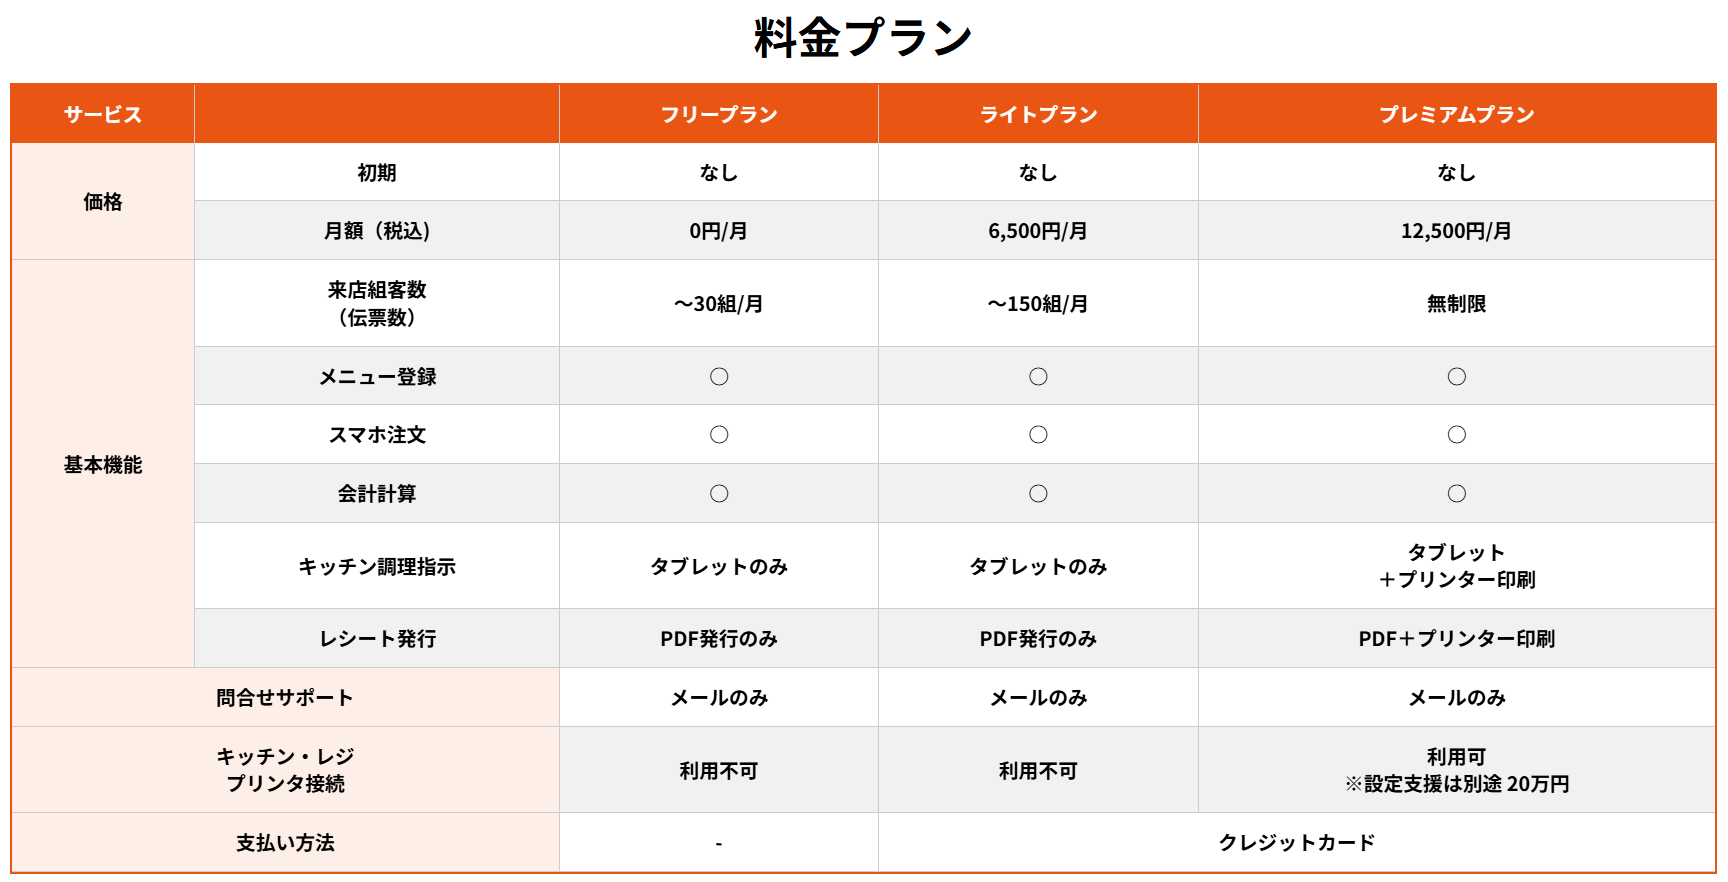This screenshot has width=1728, height=882.
Task: Click the 基本機能 category cell
Action: point(102,464)
